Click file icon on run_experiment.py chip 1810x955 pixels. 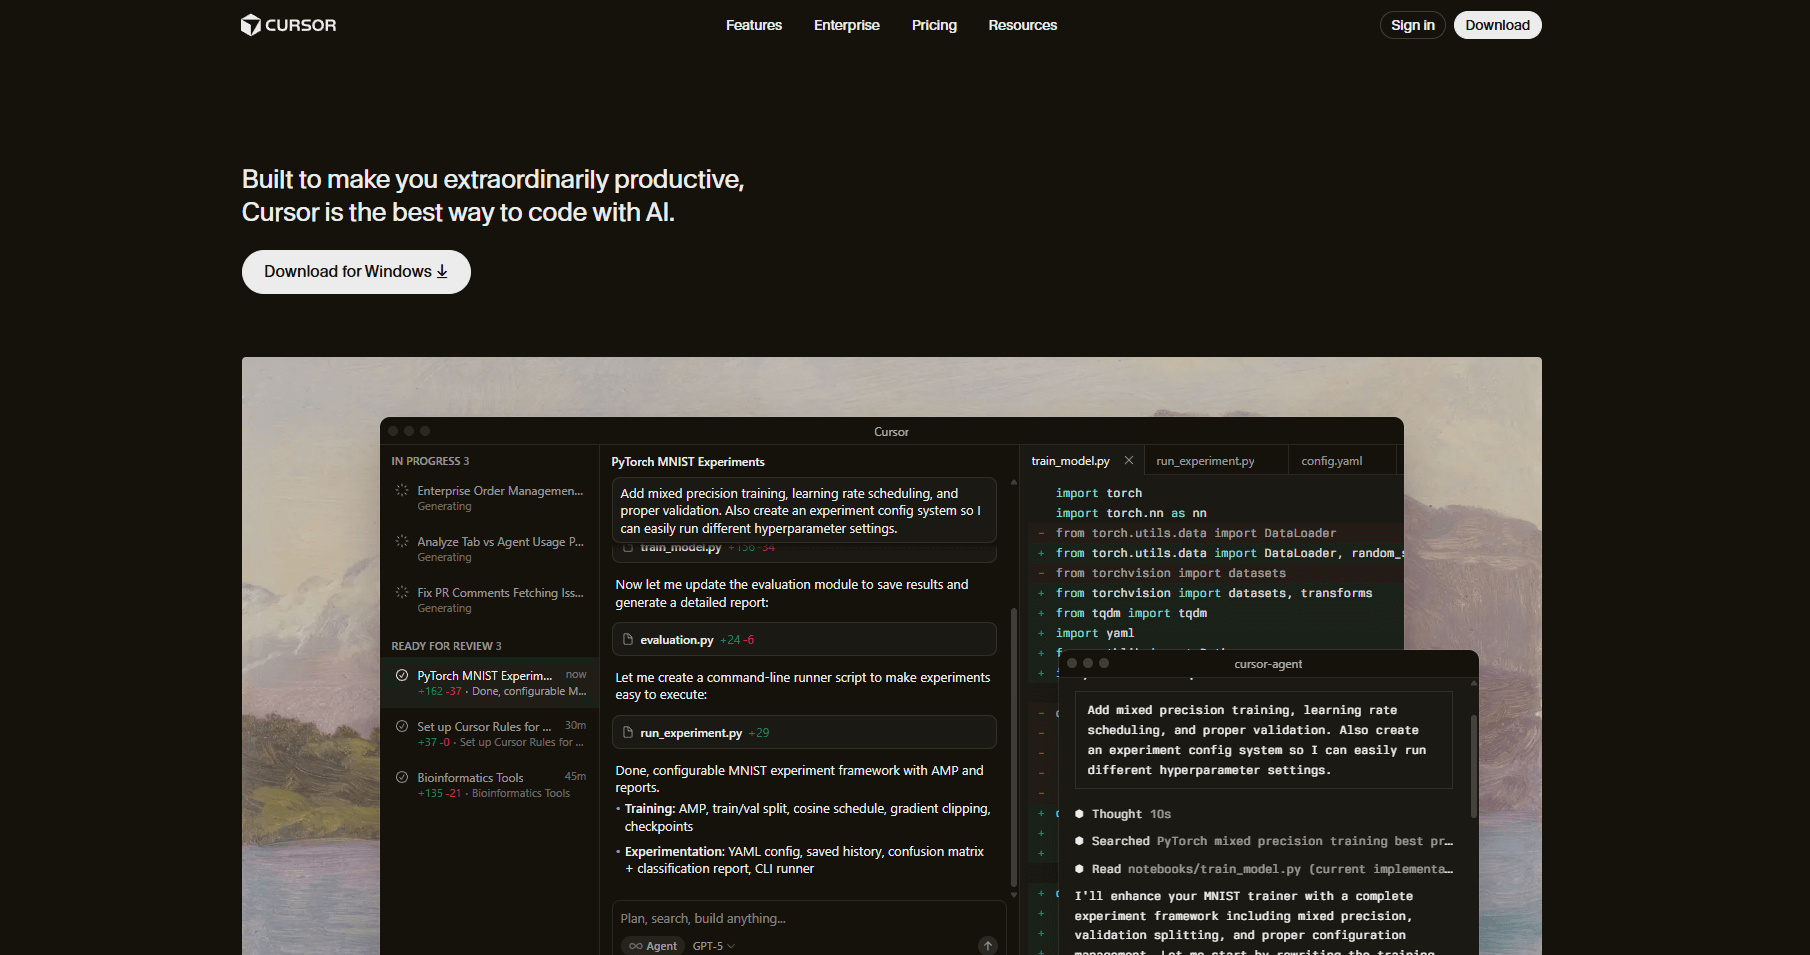click(x=628, y=733)
